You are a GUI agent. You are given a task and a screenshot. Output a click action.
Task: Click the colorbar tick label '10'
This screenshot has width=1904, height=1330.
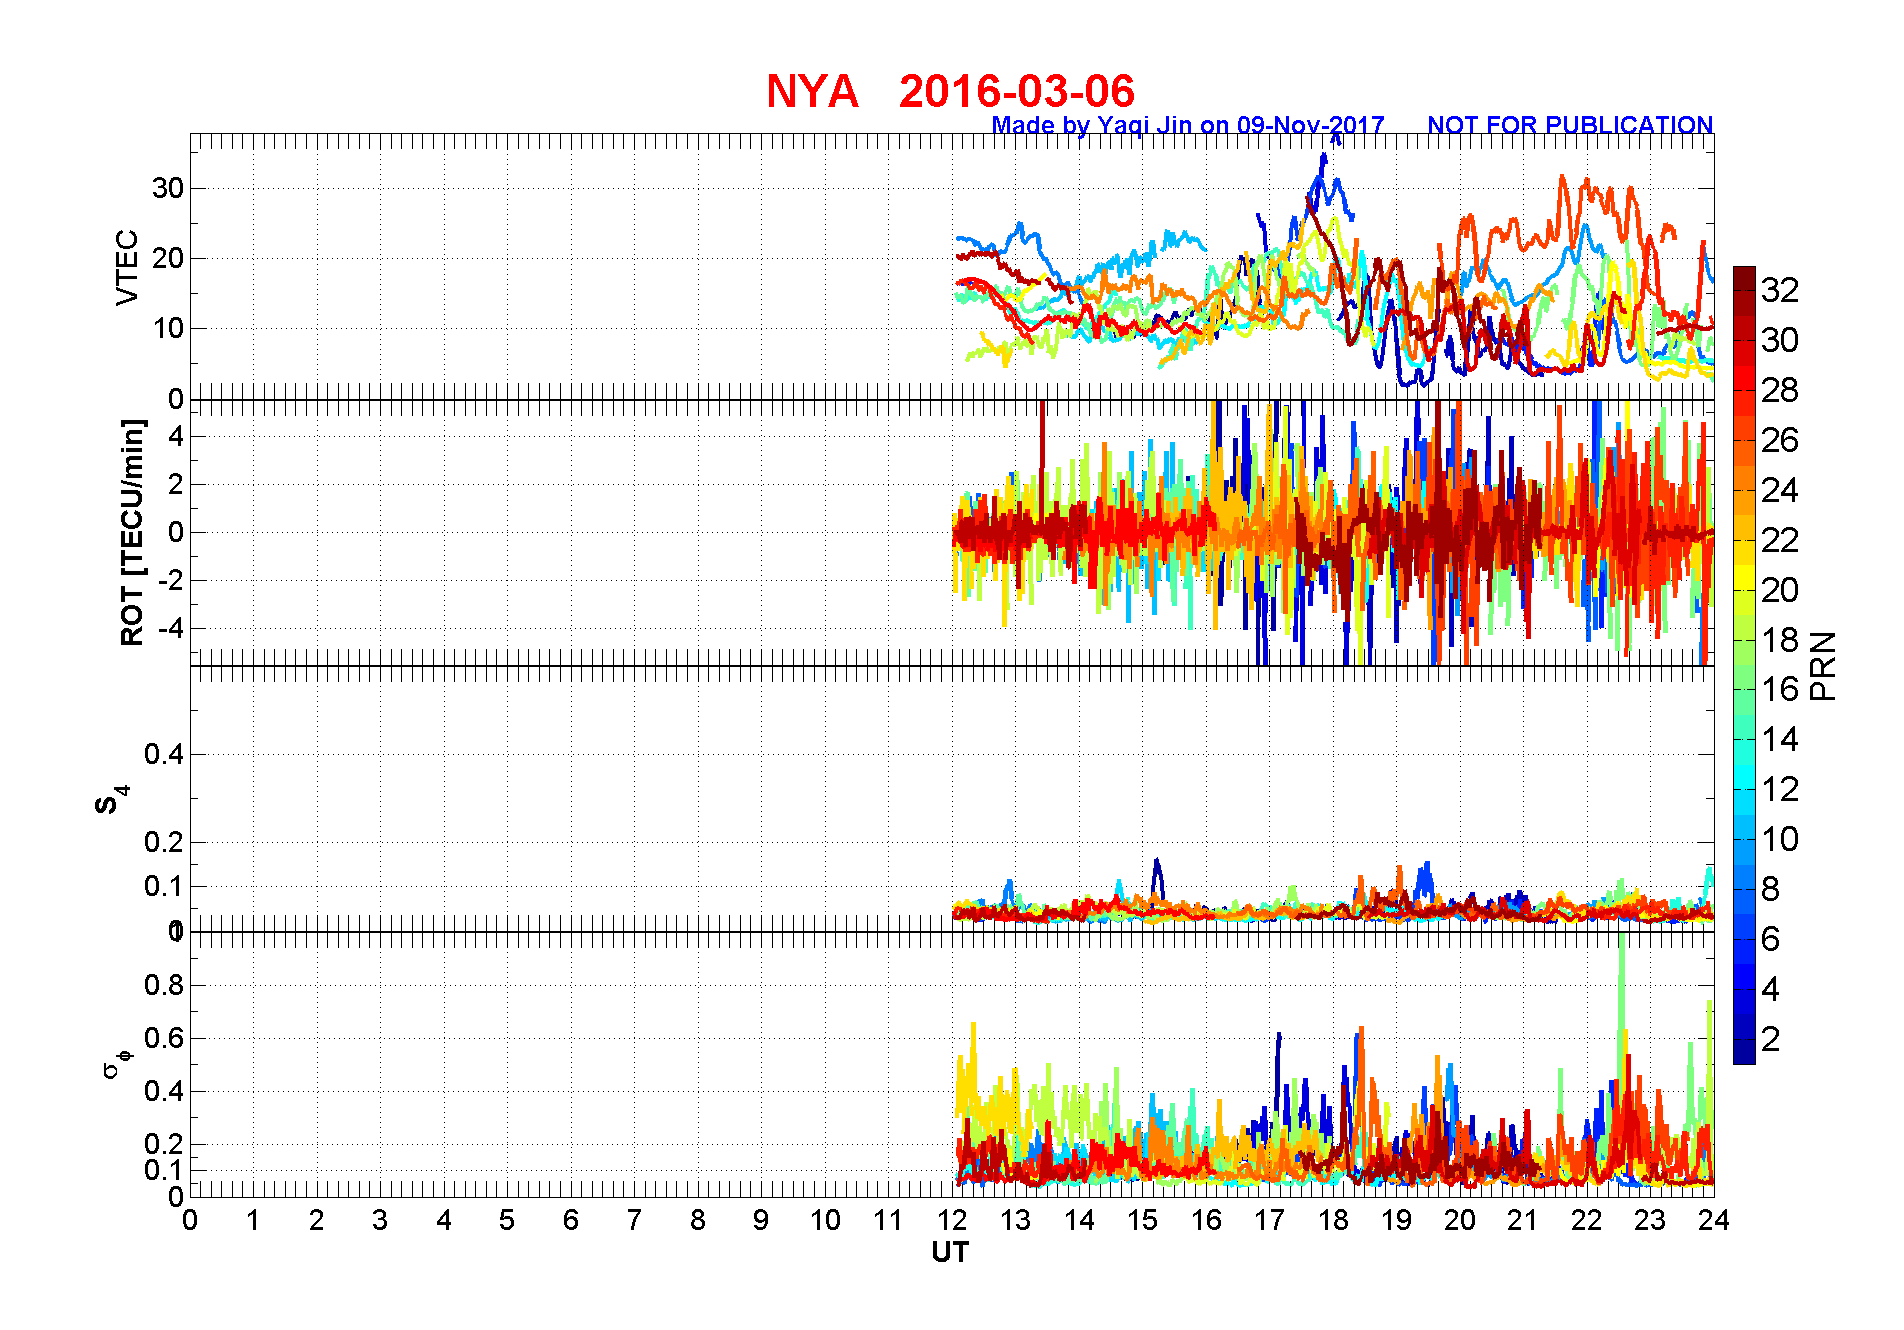point(1779,839)
